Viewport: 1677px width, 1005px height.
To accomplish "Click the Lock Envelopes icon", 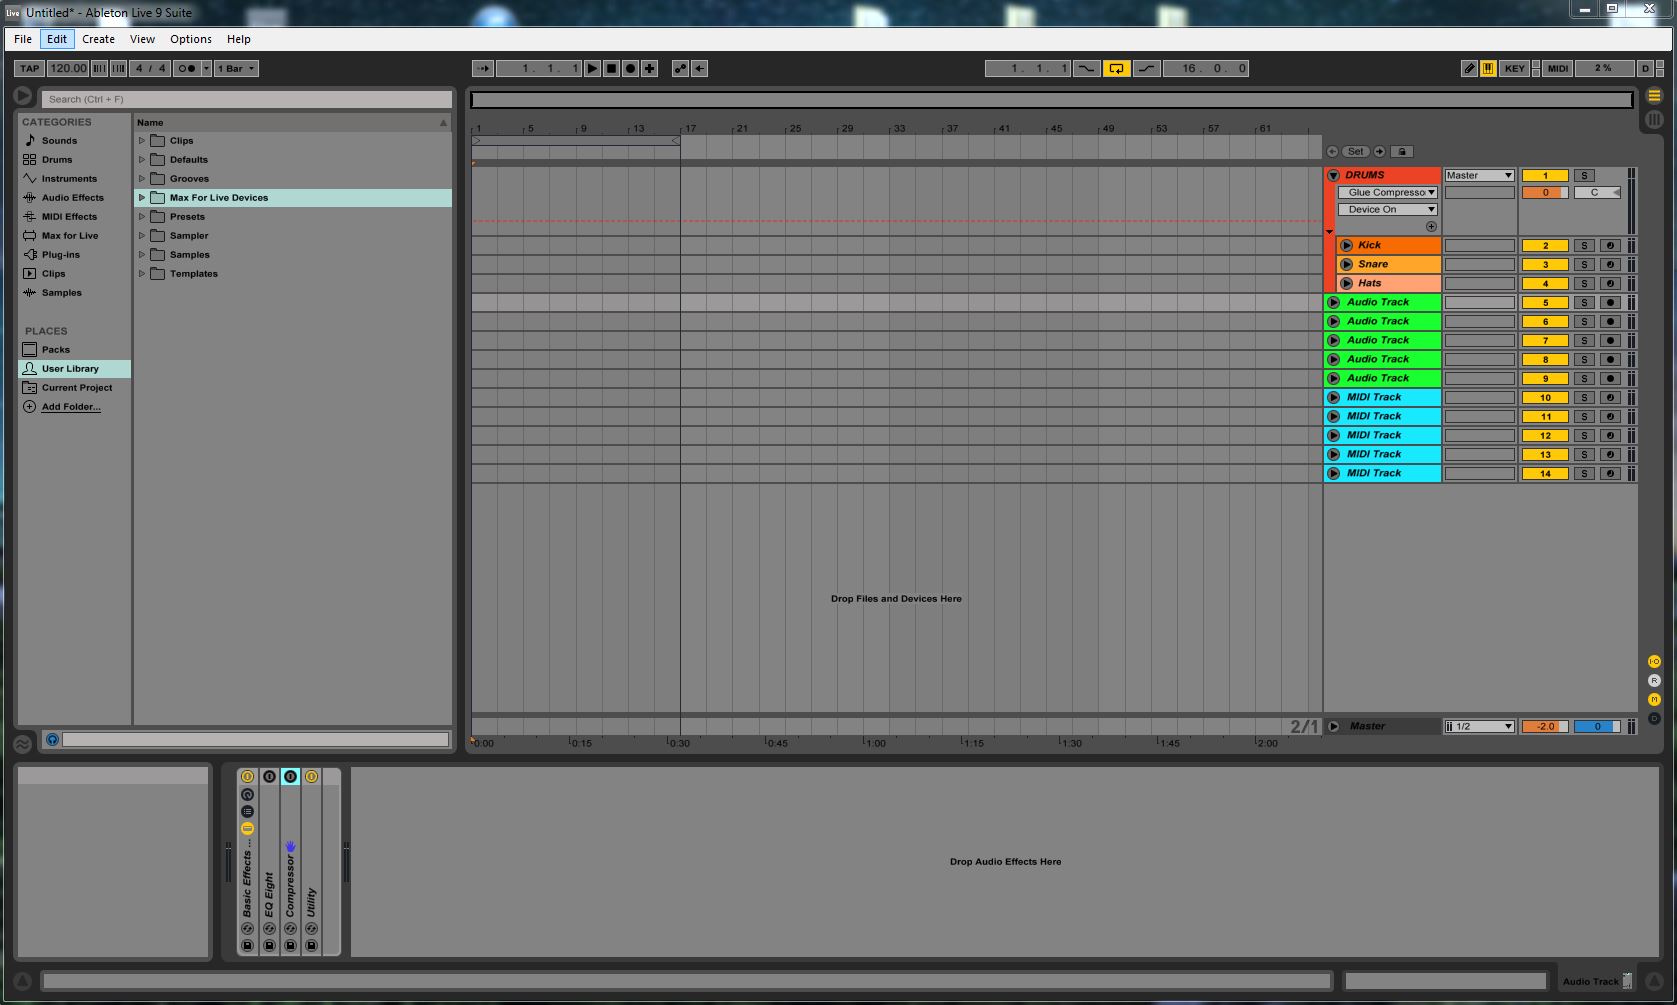I will 1402,152.
